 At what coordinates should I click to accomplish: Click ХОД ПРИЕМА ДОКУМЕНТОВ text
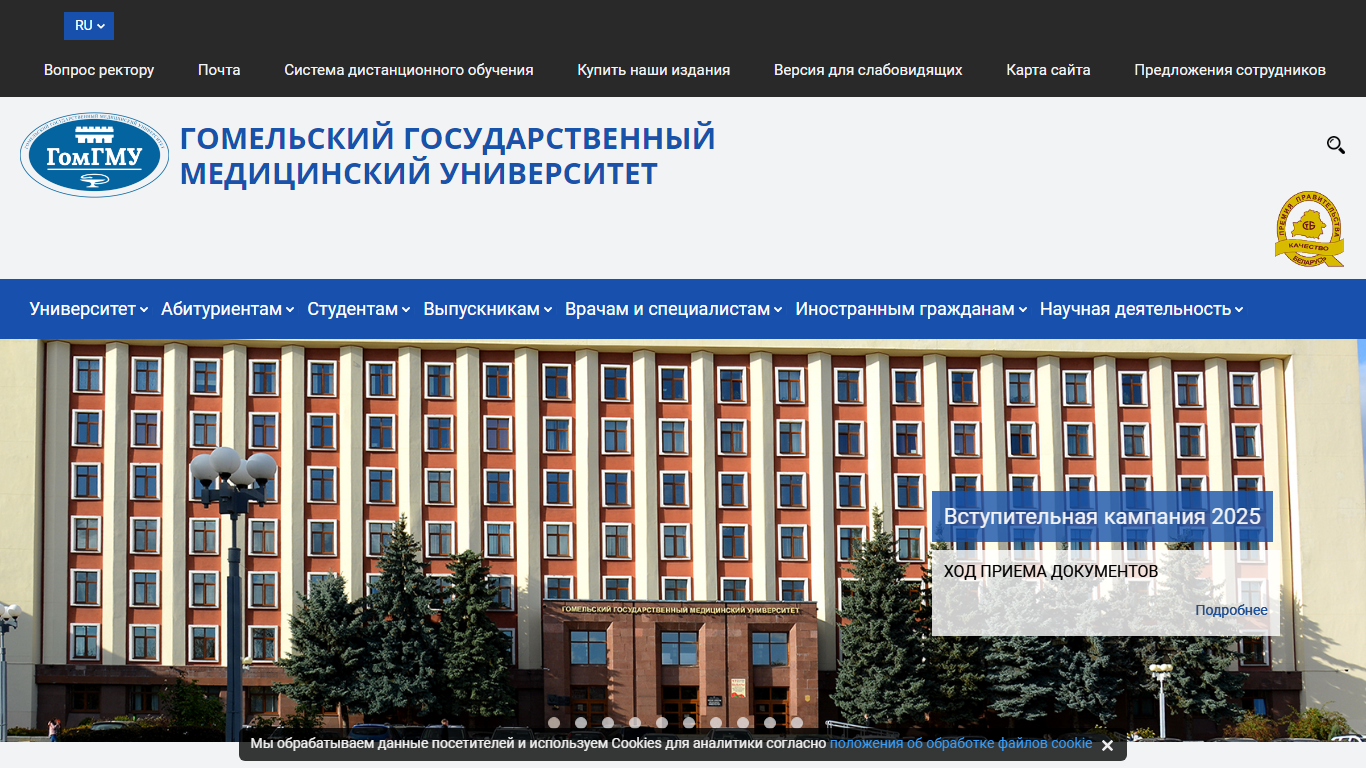click(1051, 571)
